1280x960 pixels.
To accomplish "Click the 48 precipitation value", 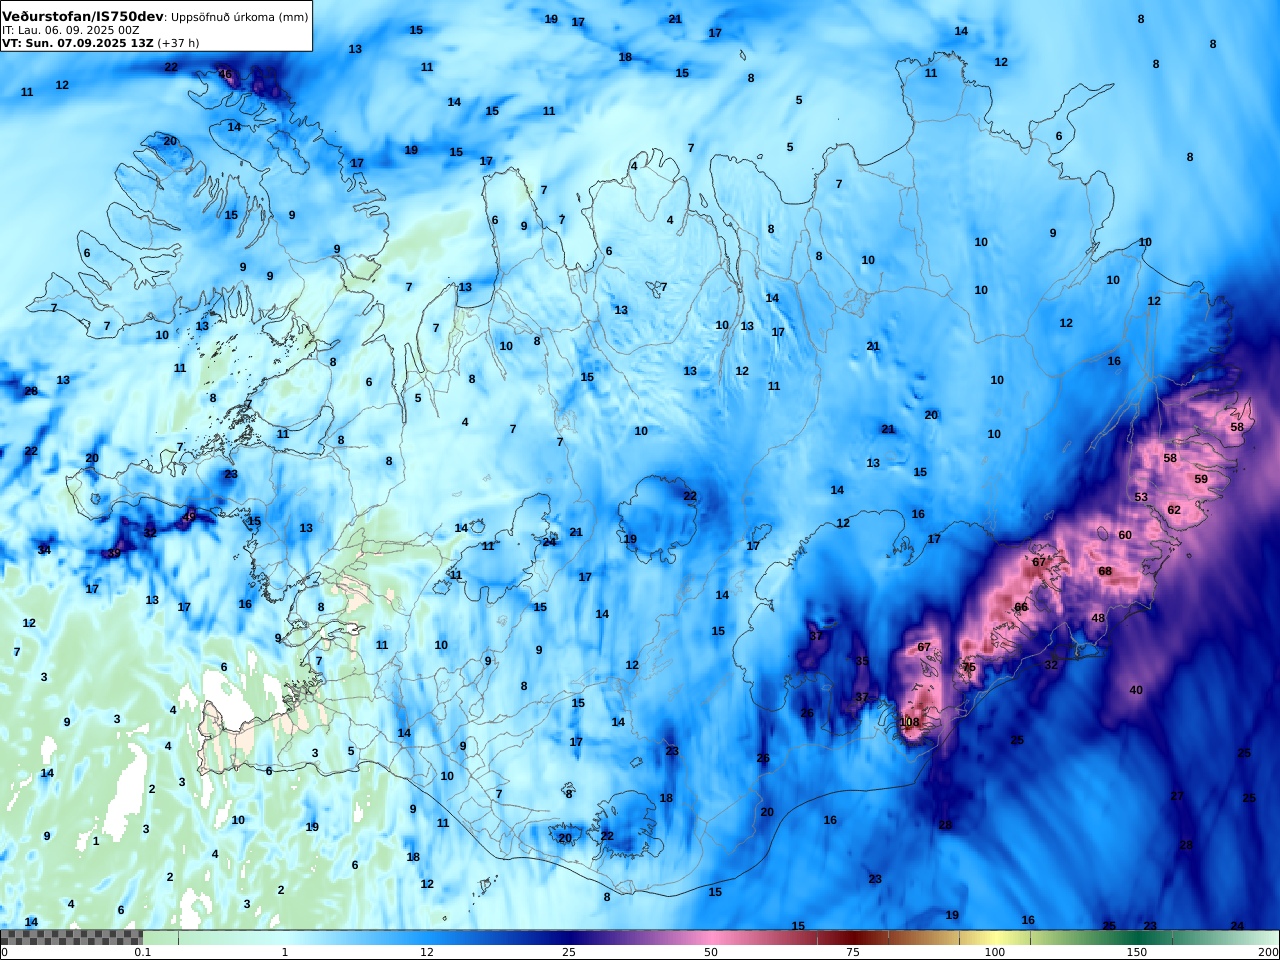I will point(1098,619).
